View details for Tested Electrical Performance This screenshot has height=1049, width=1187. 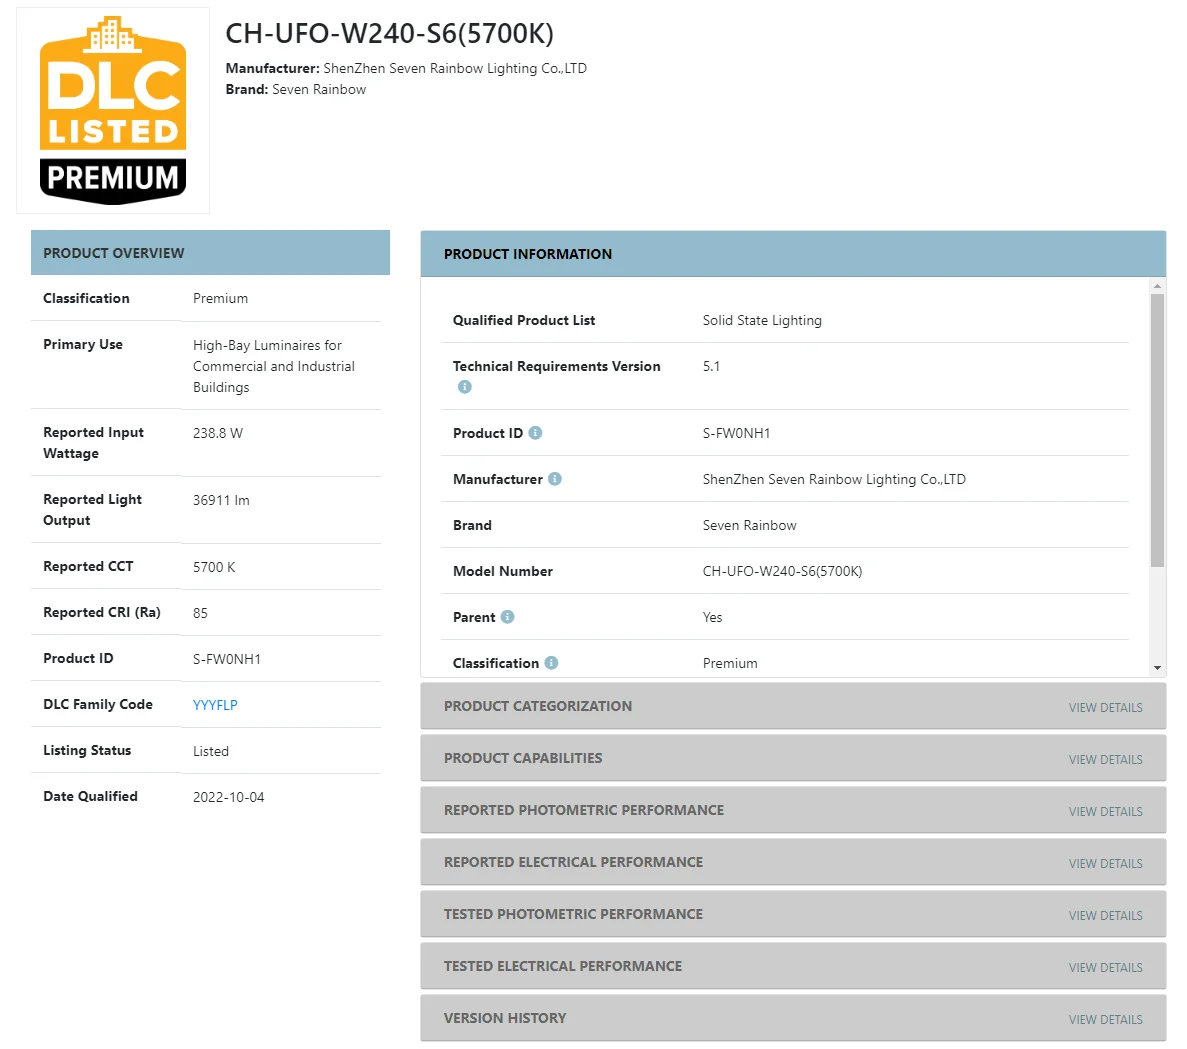click(x=1105, y=968)
